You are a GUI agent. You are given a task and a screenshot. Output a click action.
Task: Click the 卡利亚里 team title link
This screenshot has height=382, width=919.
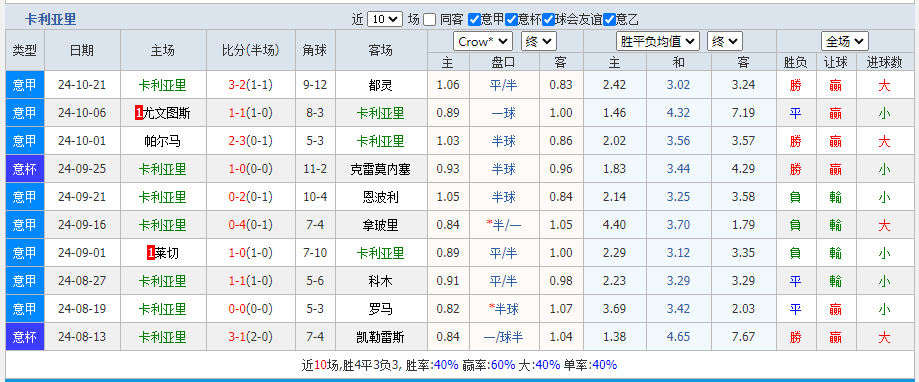[50, 19]
